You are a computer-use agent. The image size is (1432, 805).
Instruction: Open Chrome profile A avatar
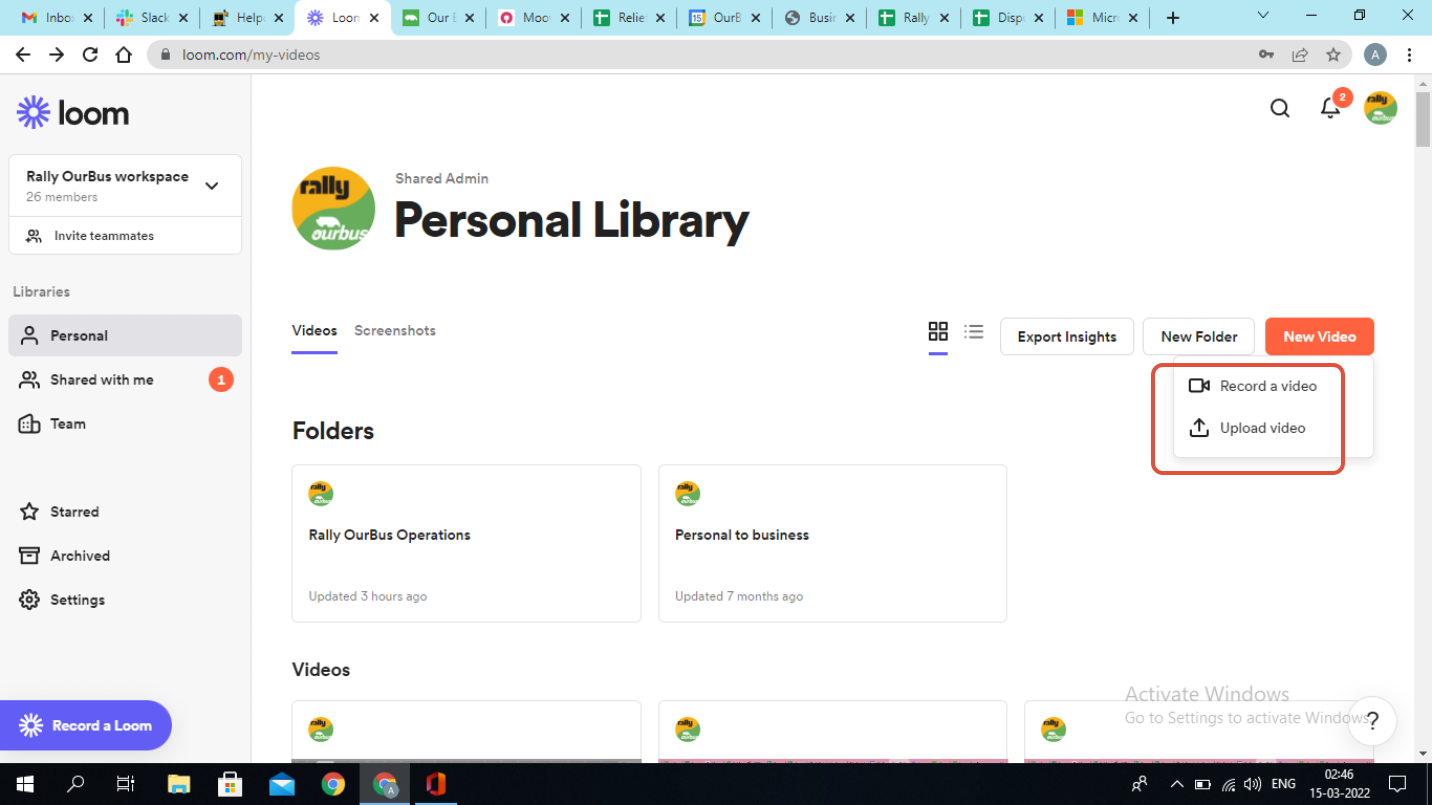point(1375,55)
